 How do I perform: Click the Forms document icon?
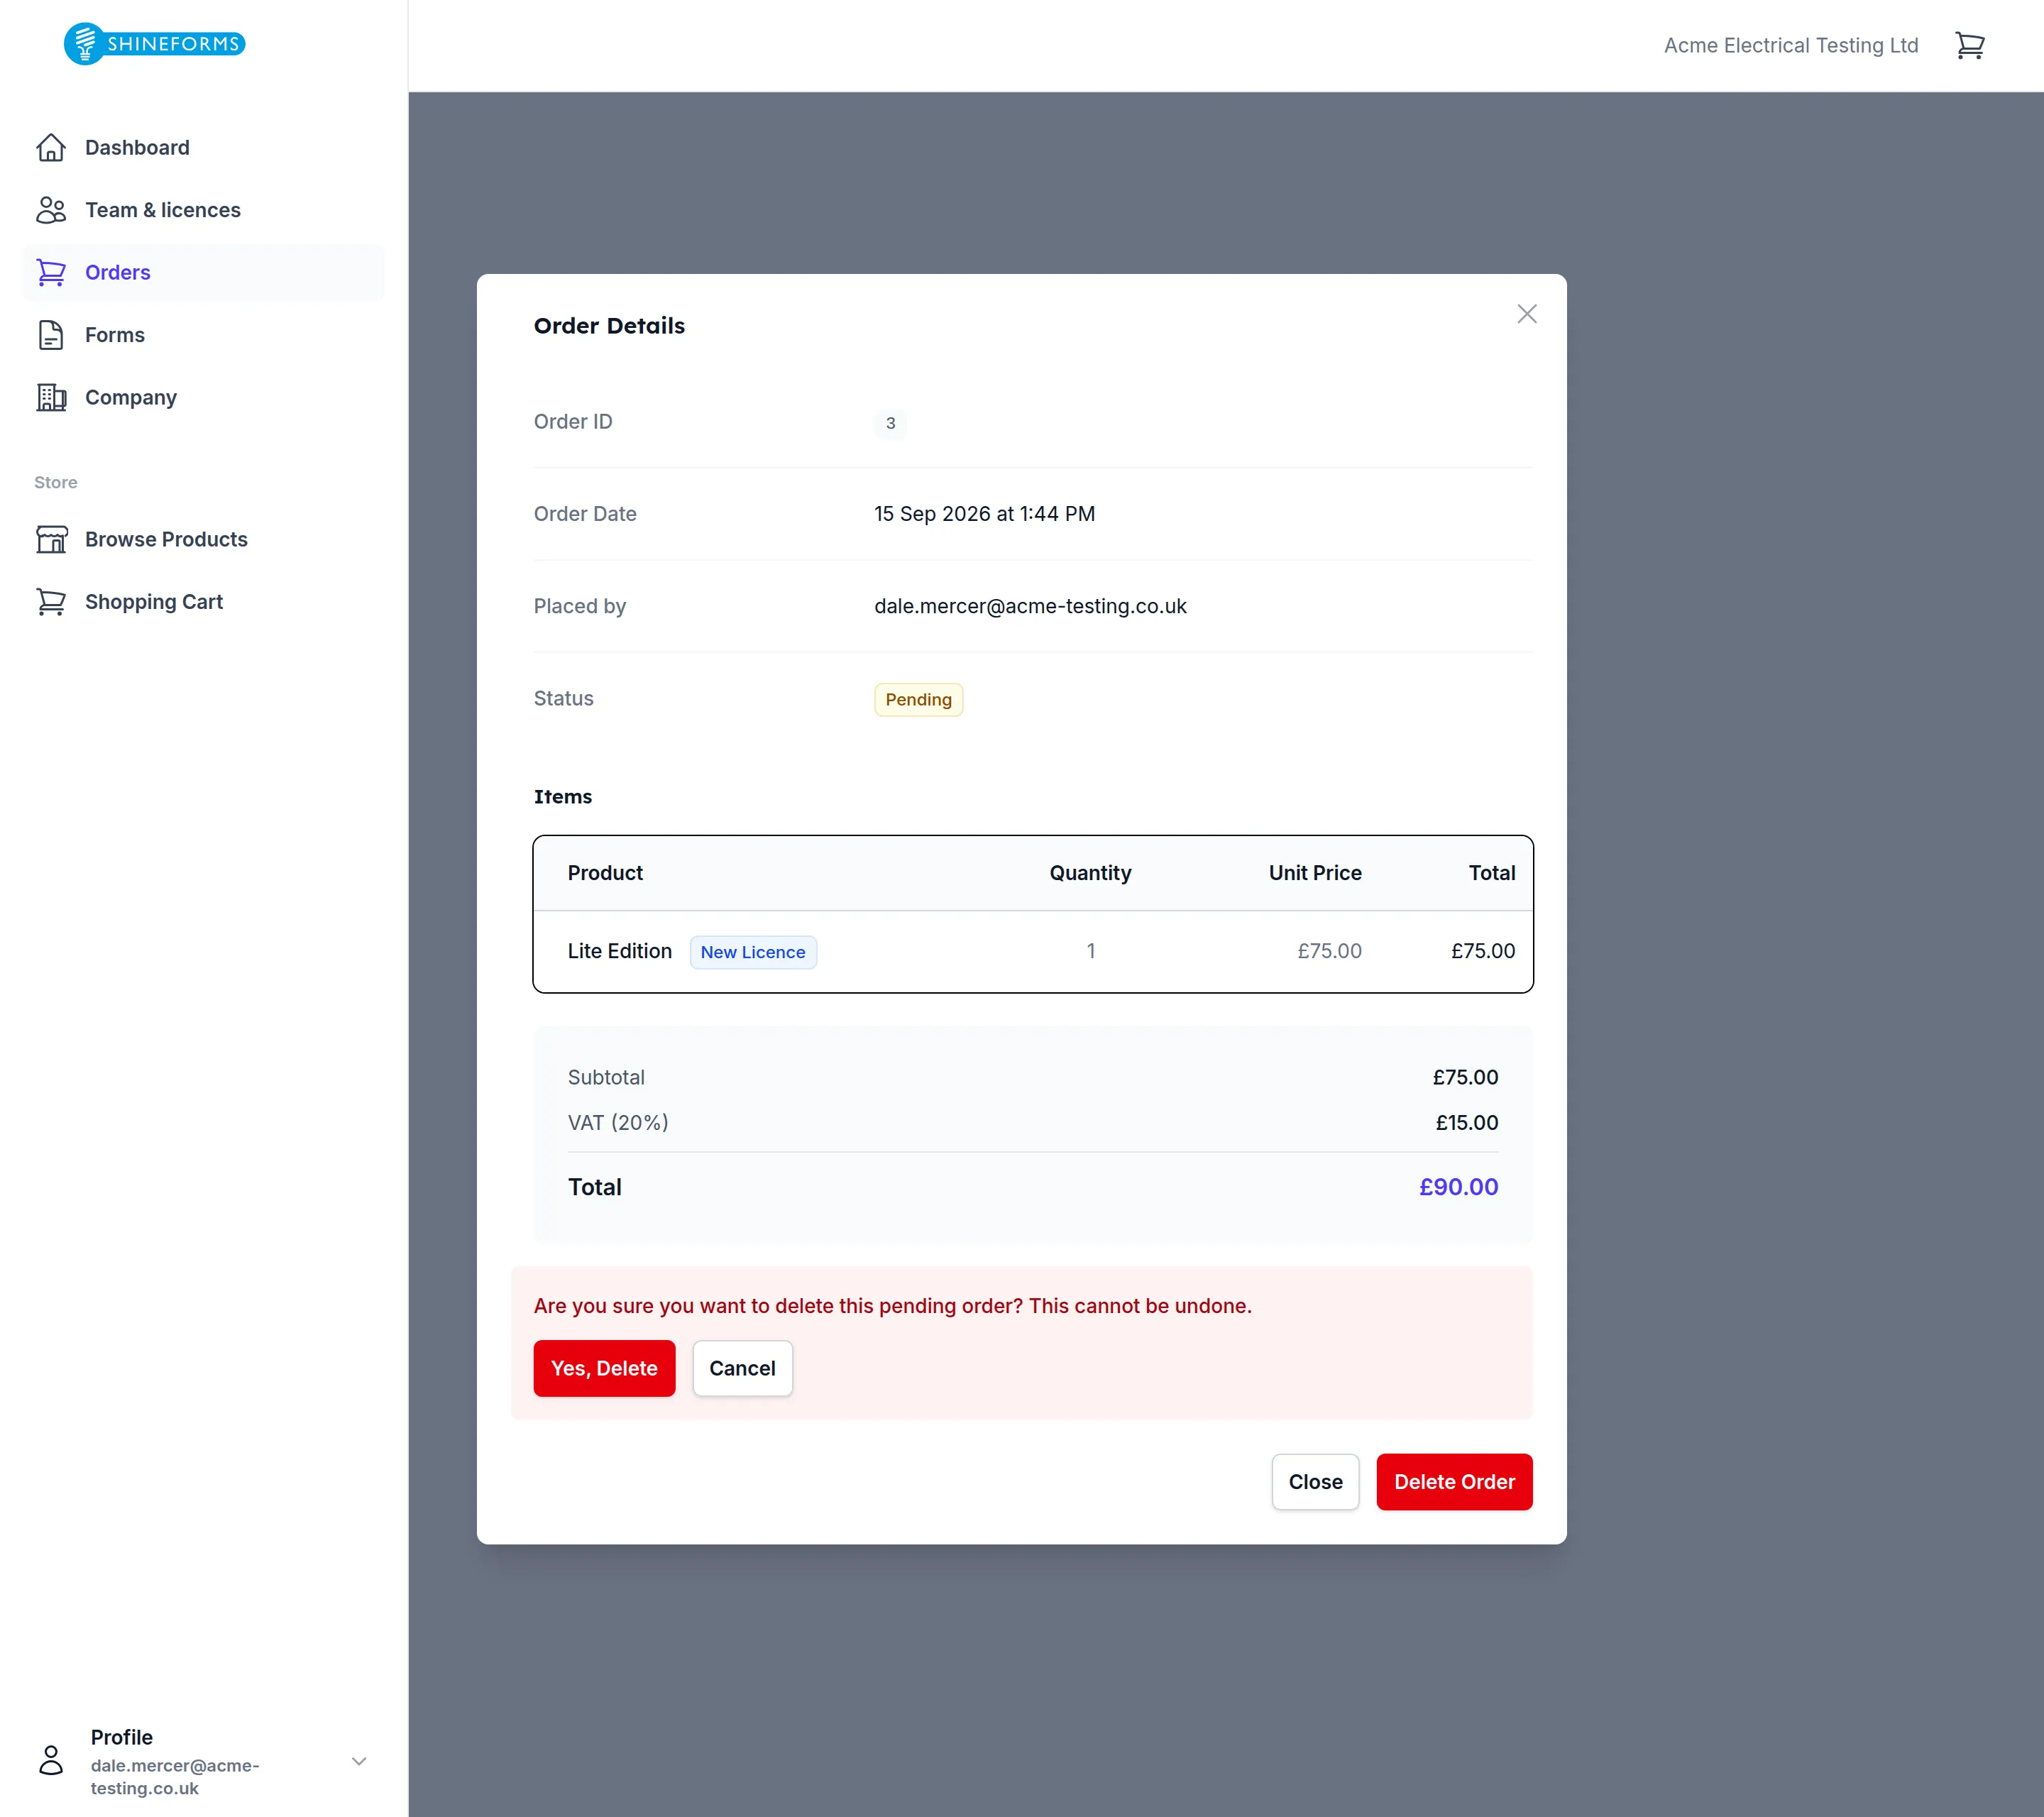point(51,335)
